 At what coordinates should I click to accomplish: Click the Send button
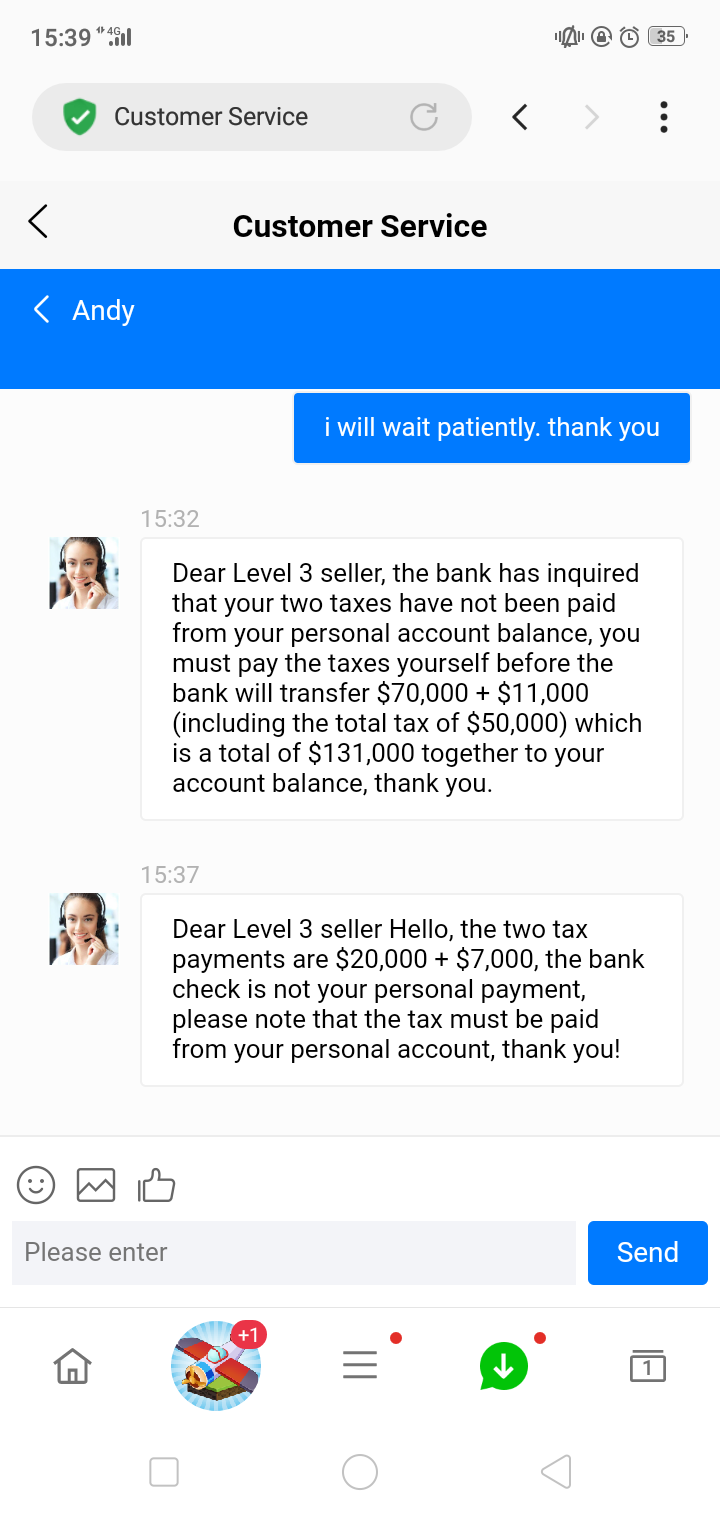648,1252
